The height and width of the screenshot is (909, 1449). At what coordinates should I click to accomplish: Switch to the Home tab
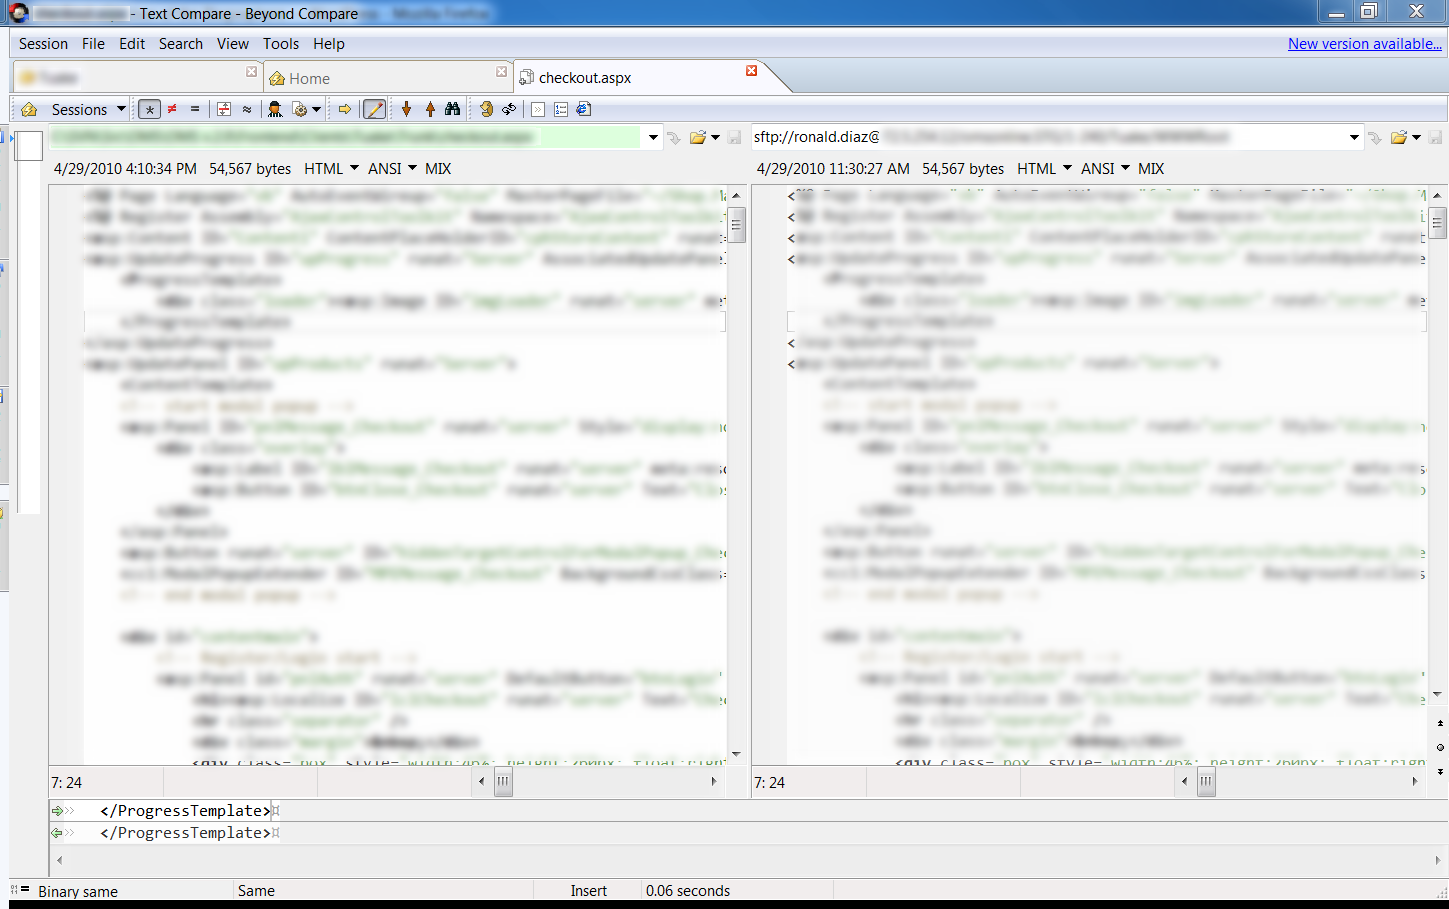[x=309, y=78]
